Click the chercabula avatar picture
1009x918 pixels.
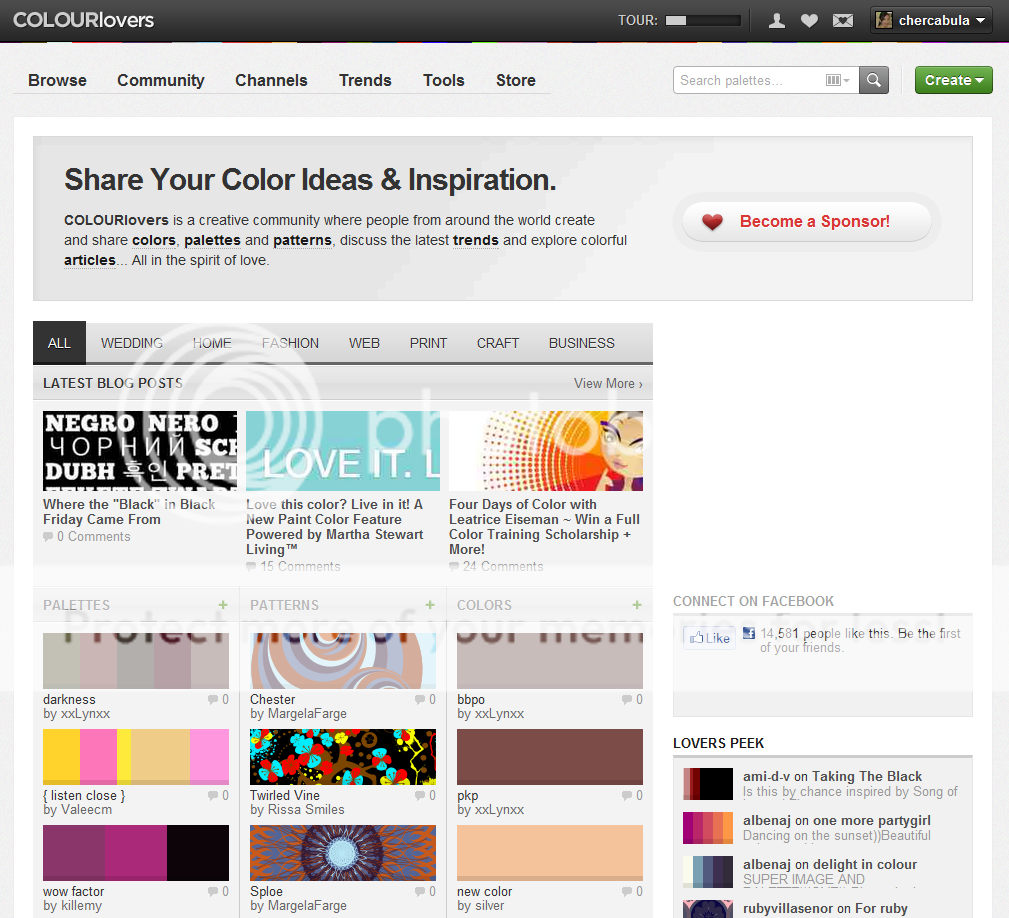[884, 20]
